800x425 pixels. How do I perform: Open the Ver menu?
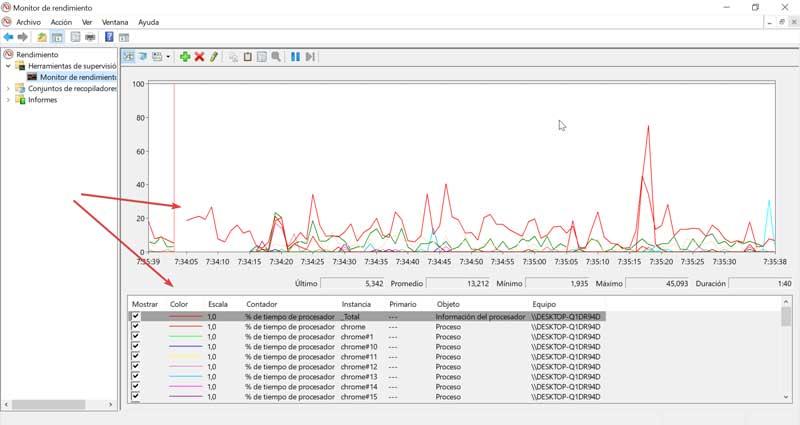87,22
